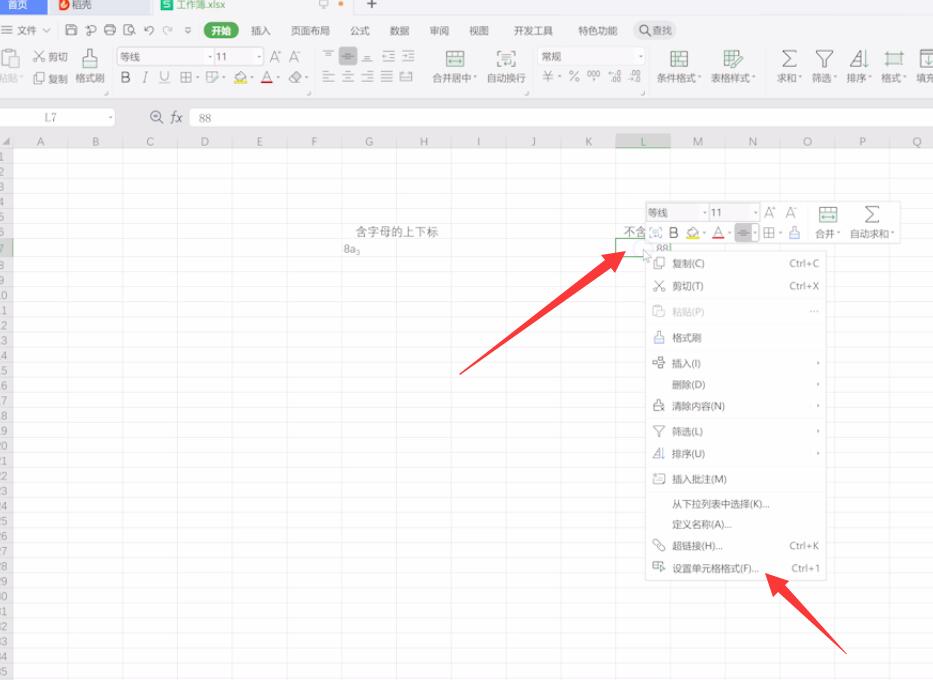Click the ribbon Copy (复制) button

(x=50, y=78)
